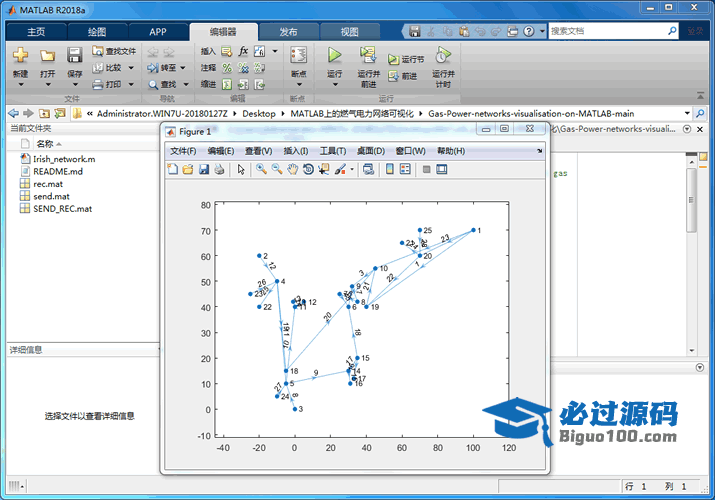Viewport: 715px width, 500px height.
Task: Click the Open folder icon in ribbon
Action: pos(47,56)
